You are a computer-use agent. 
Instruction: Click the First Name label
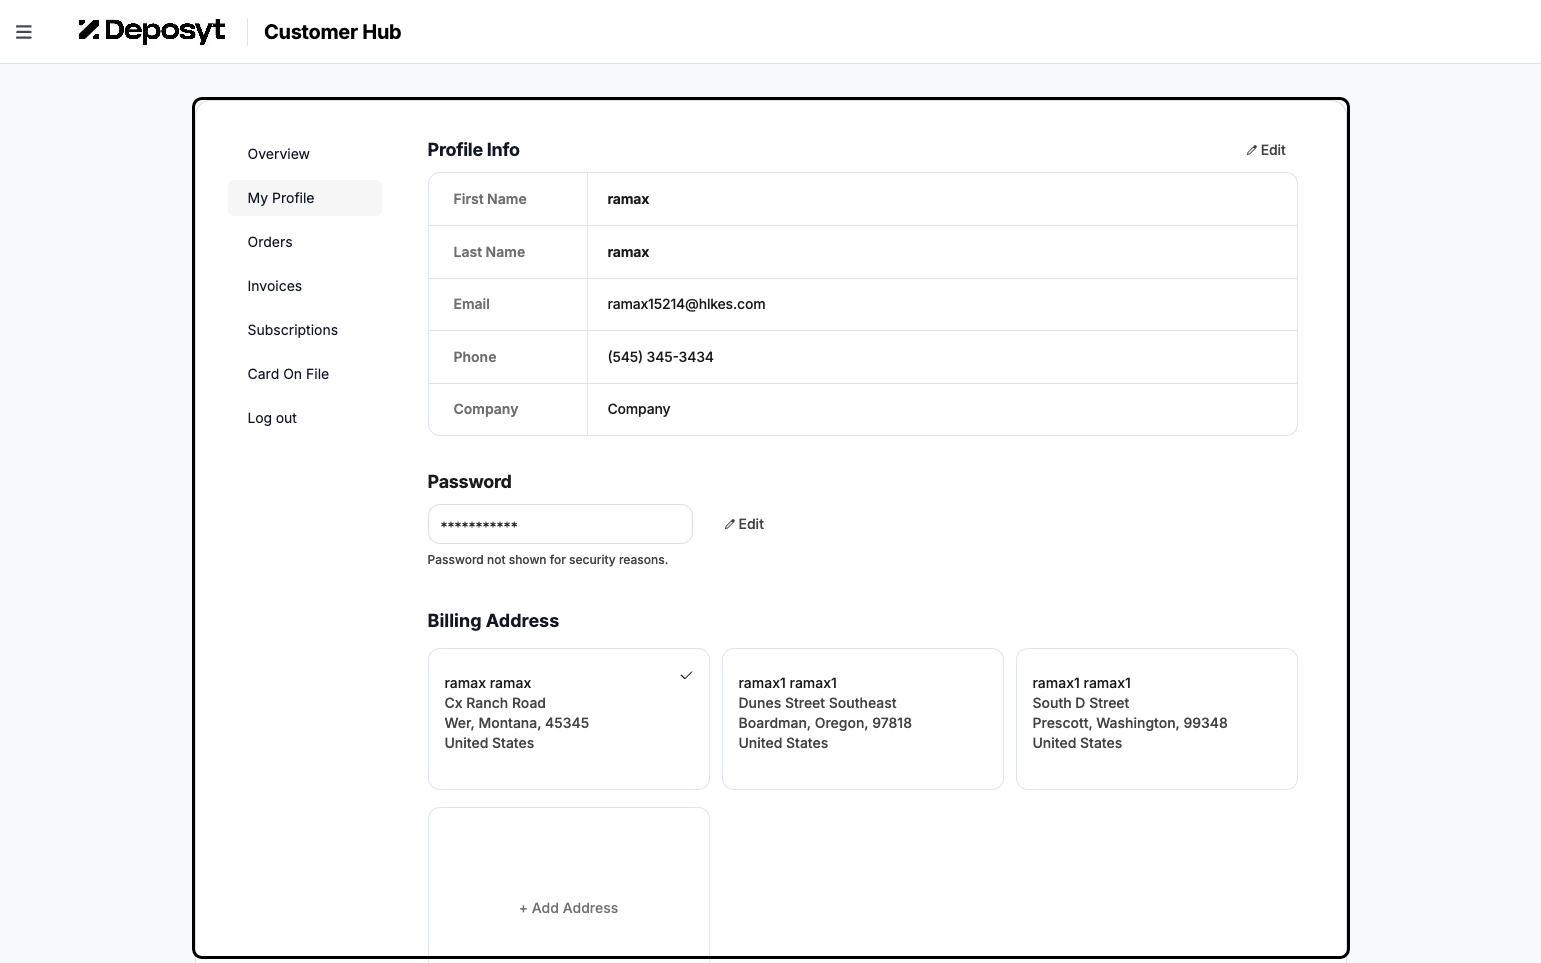(x=490, y=199)
